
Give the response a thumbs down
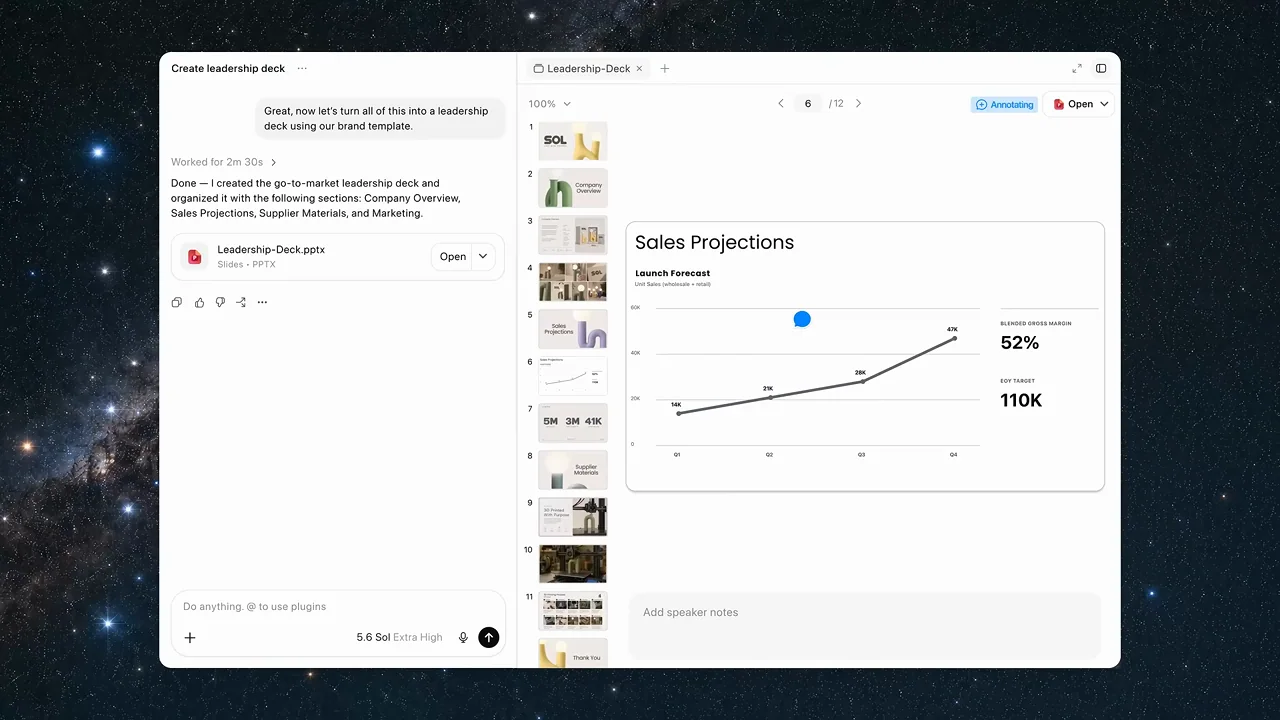click(220, 302)
